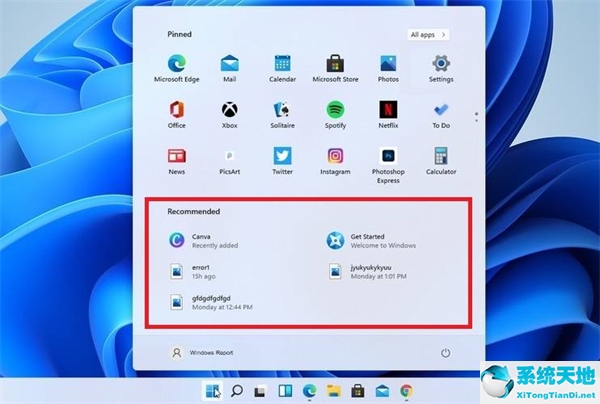Open Photoshop Express
The image size is (600, 404).
pyautogui.click(x=388, y=165)
